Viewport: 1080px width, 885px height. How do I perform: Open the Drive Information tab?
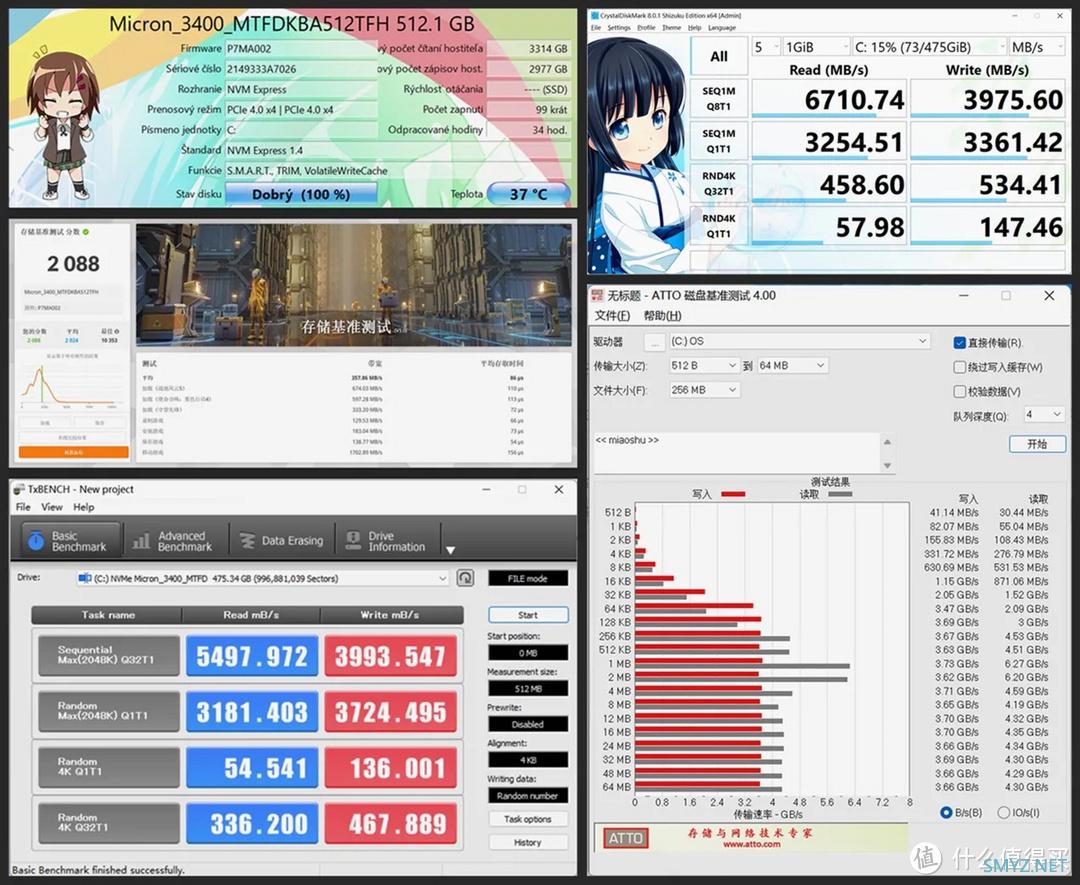click(x=387, y=541)
